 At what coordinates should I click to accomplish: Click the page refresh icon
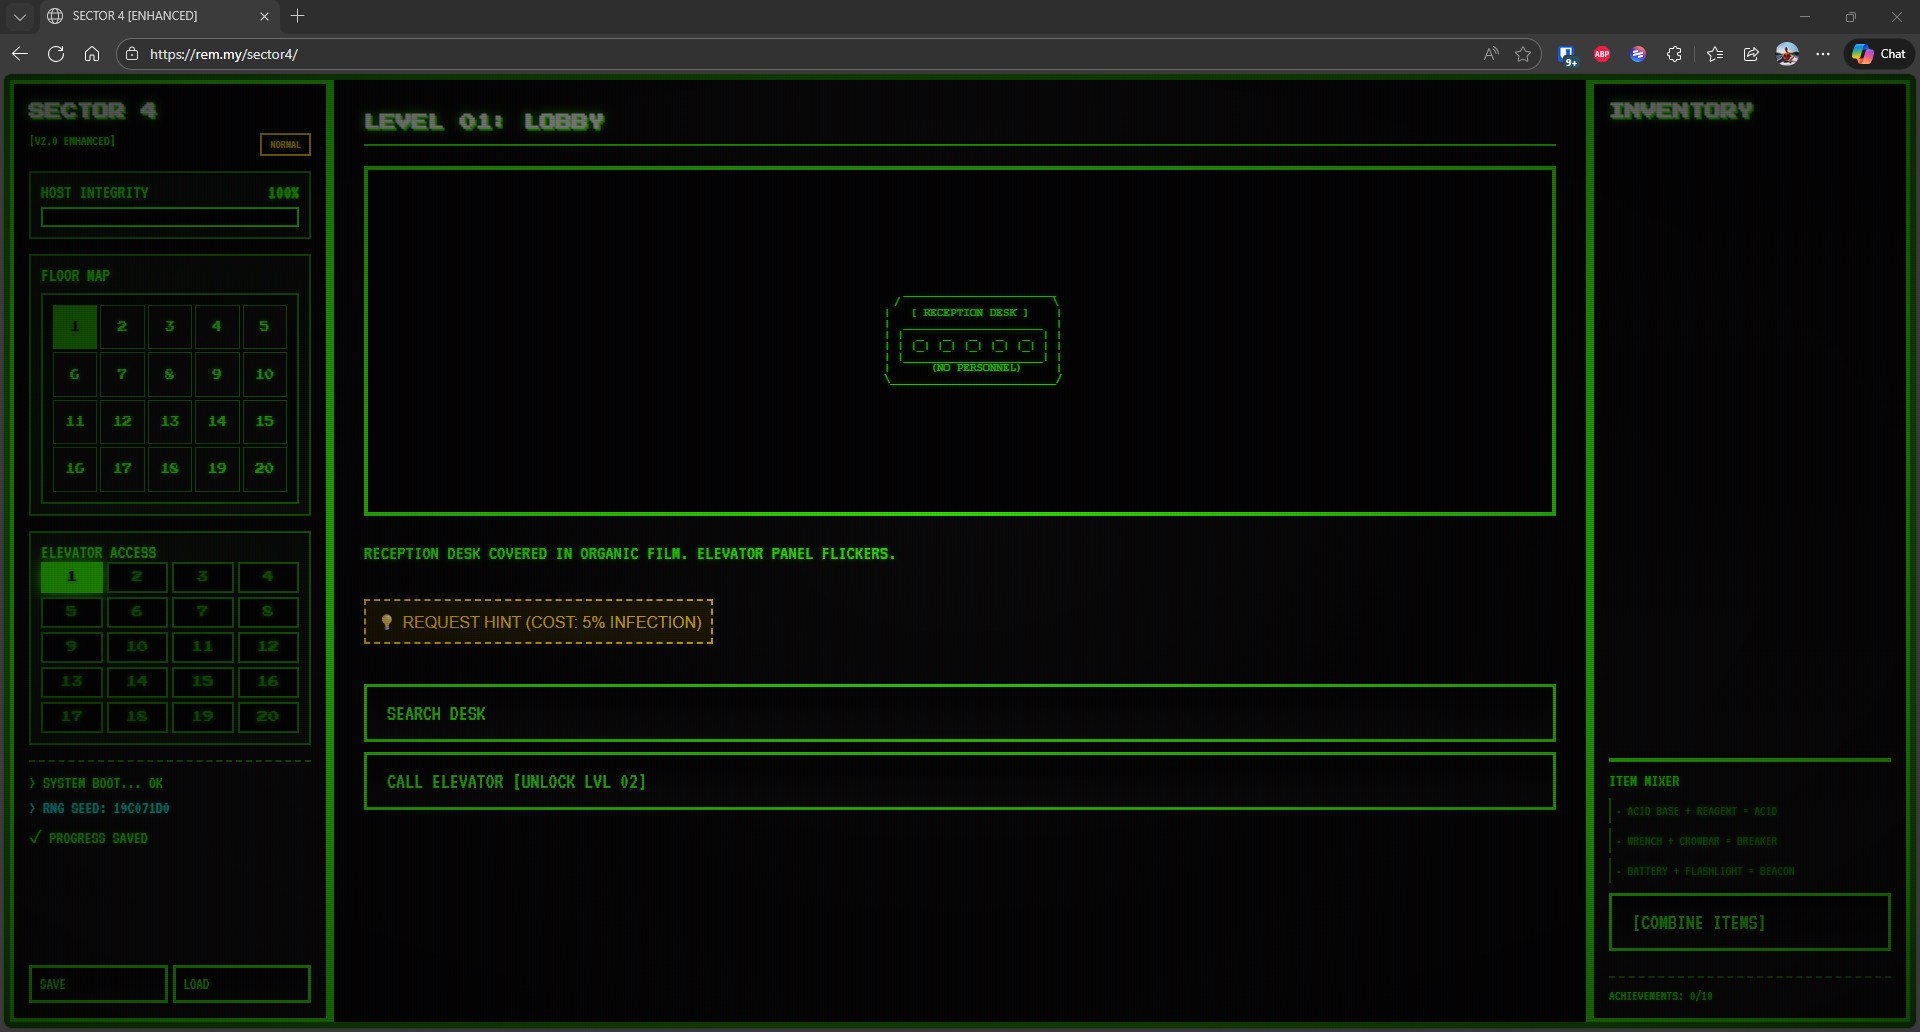click(56, 54)
